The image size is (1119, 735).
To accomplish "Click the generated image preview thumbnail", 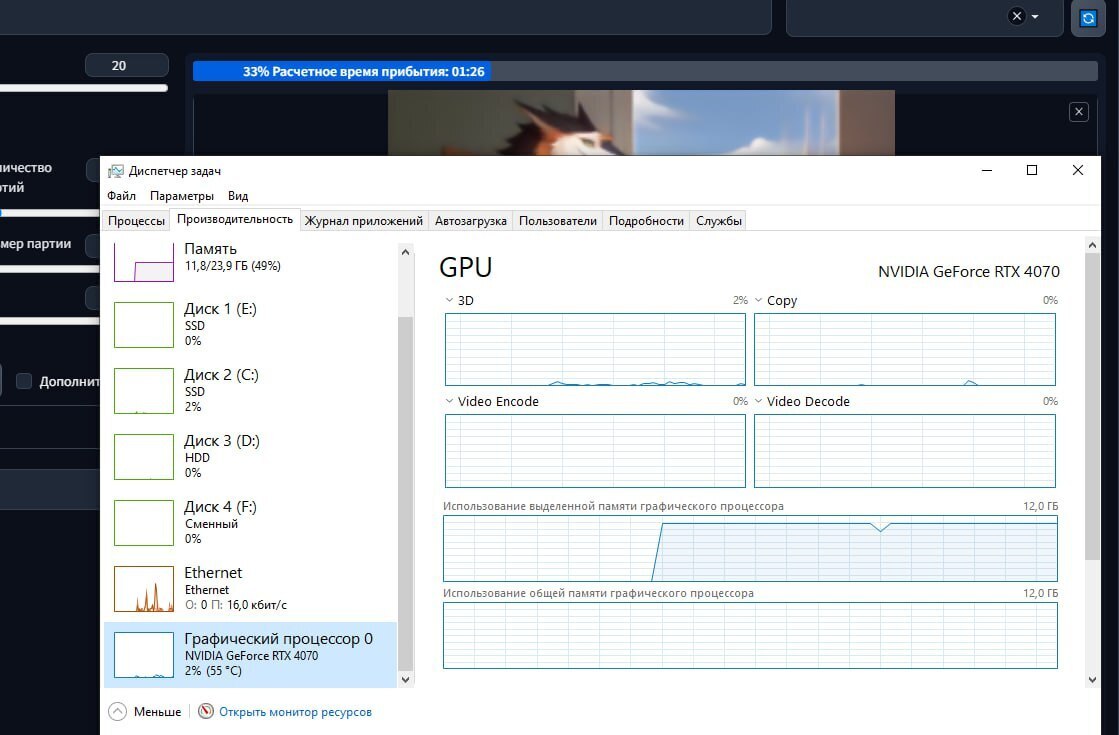I will click(x=641, y=122).
